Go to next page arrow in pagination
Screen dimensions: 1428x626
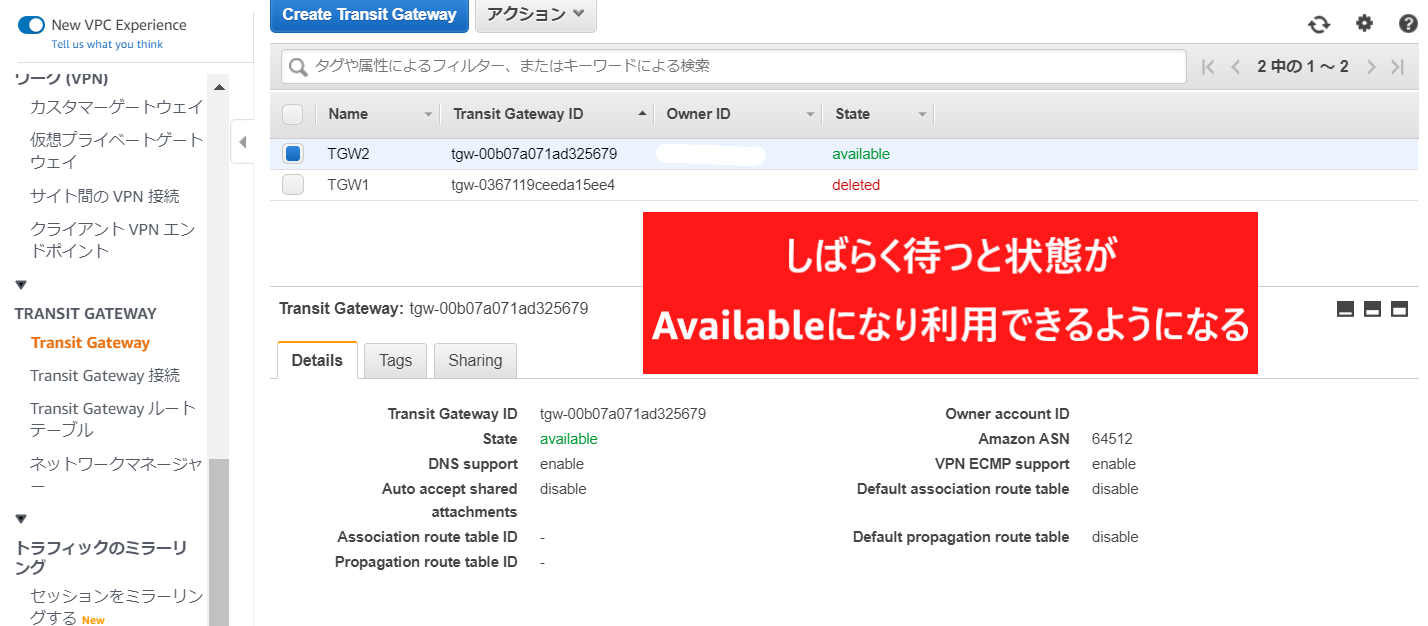pos(1371,67)
